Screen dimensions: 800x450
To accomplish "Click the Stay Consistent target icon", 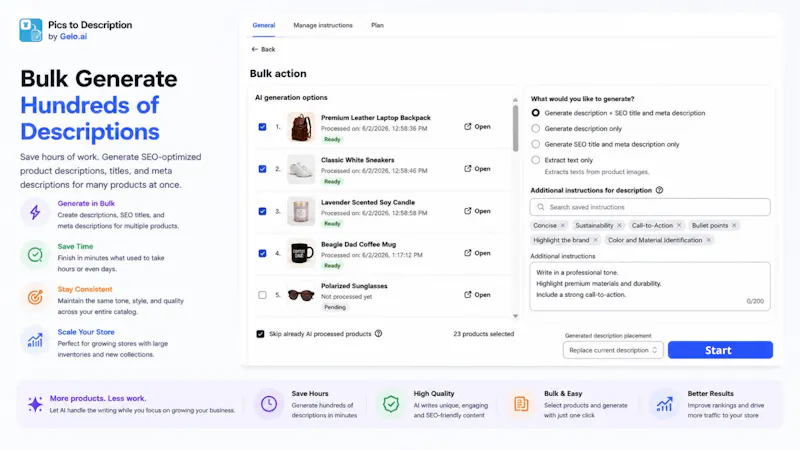I will 35,297.
